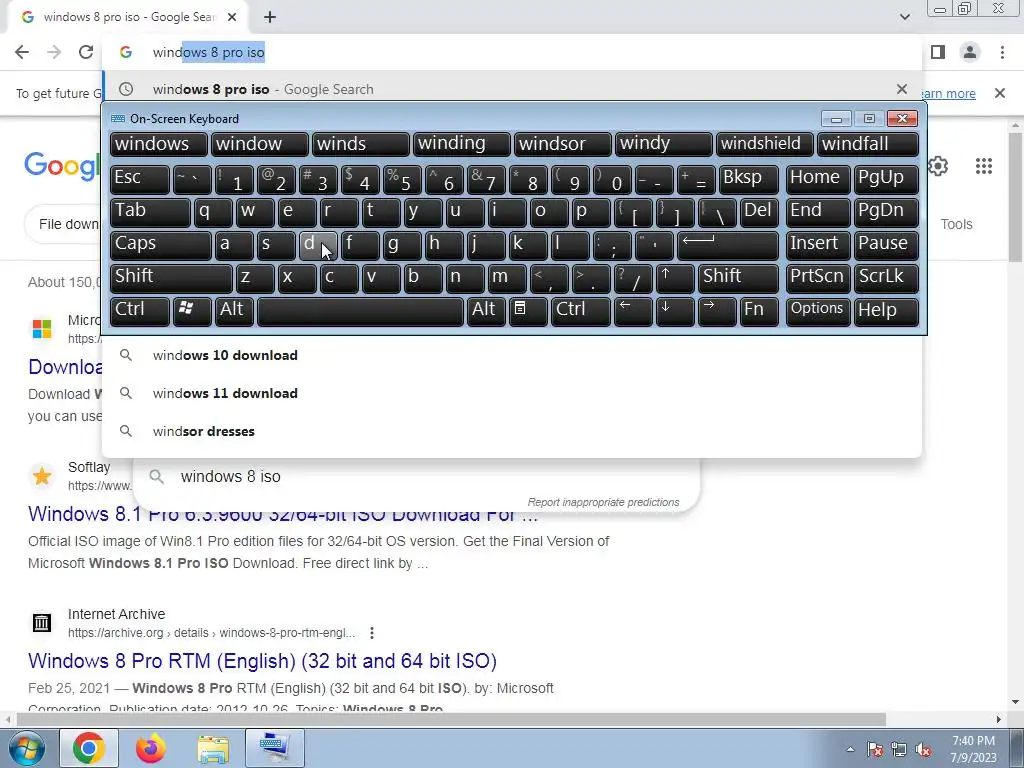Image resolution: width=1024 pixels, height=768 pixels.
Task: Toggle the Caps key
Action: click(x=161, y=245)
